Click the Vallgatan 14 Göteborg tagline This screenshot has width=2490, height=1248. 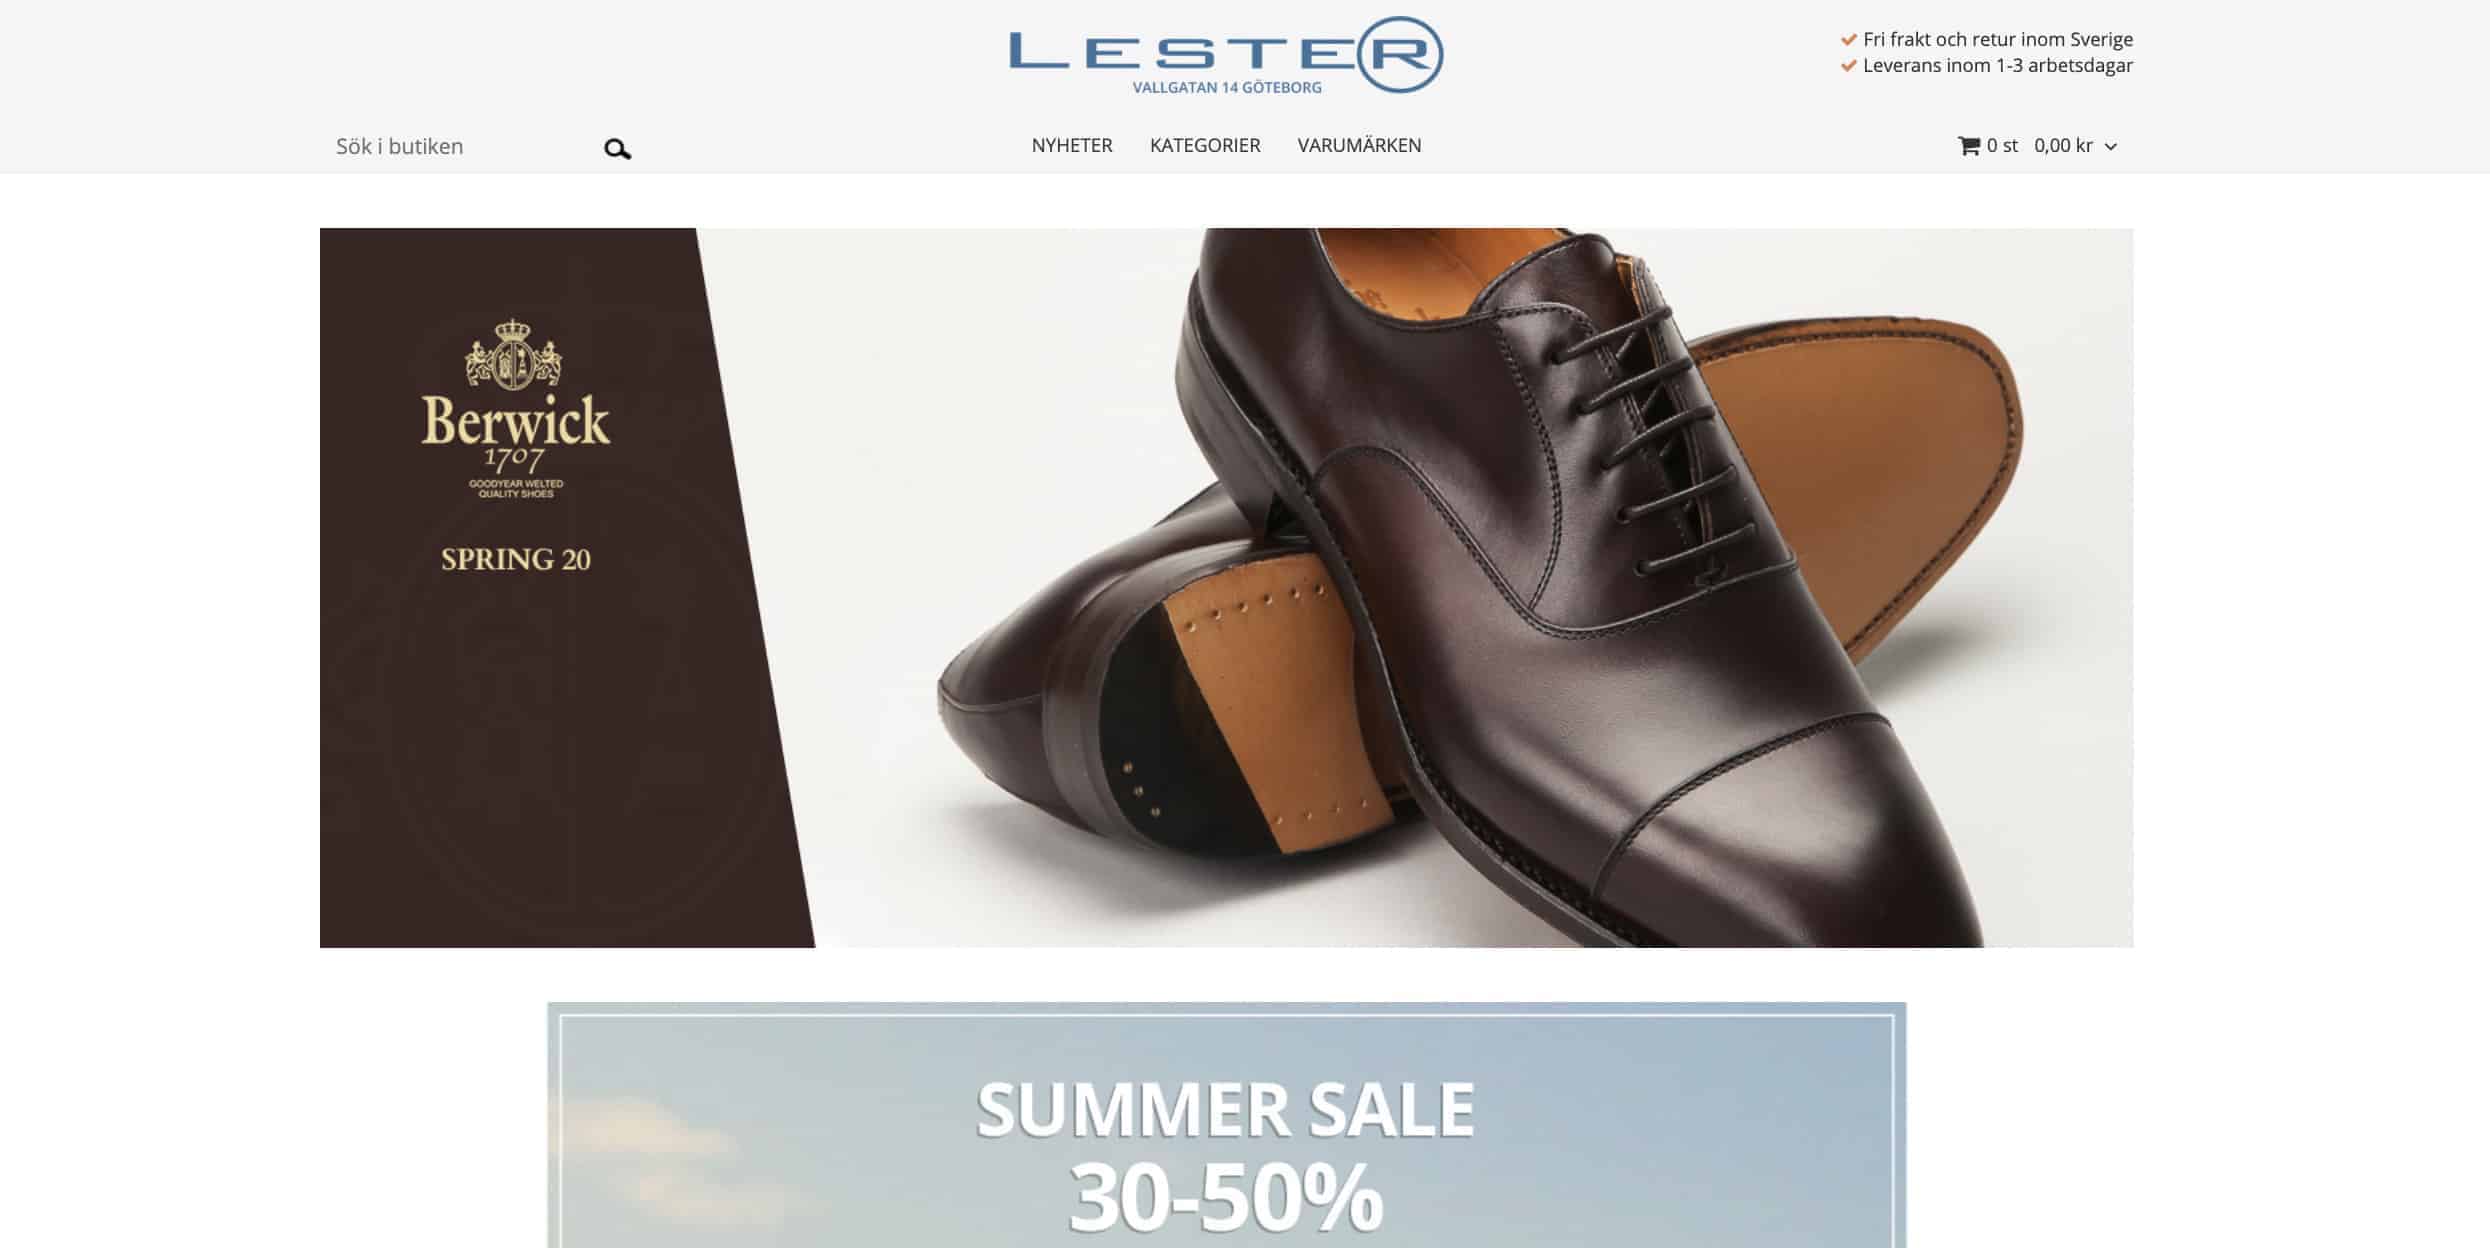coord(1227,88)
